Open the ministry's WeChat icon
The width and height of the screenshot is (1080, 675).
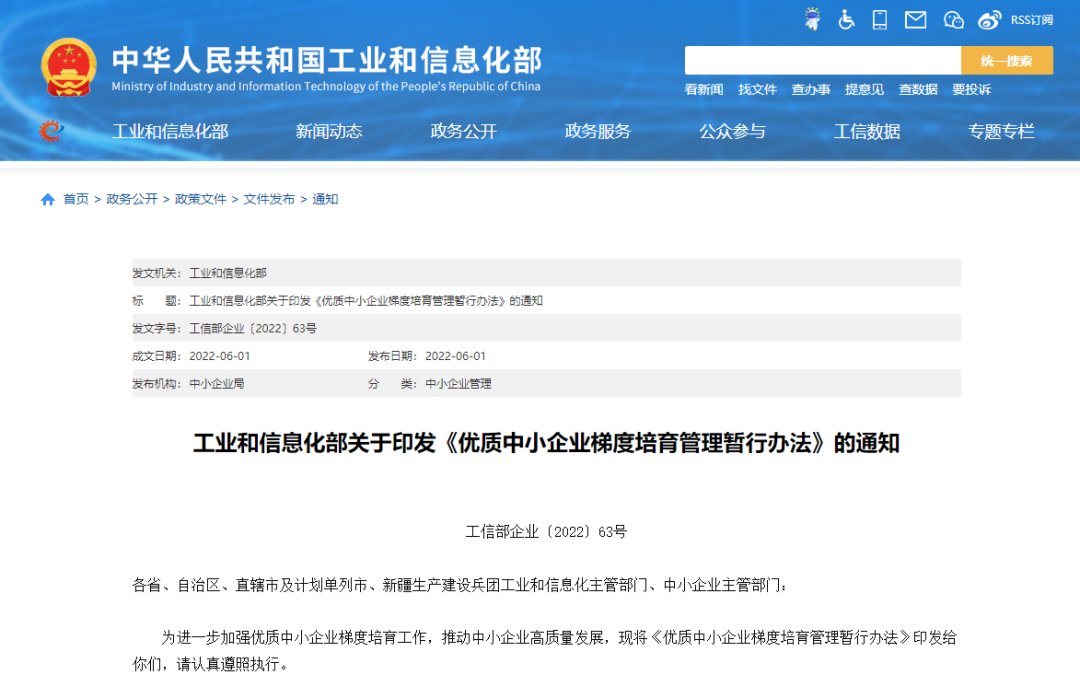[952, 19]
